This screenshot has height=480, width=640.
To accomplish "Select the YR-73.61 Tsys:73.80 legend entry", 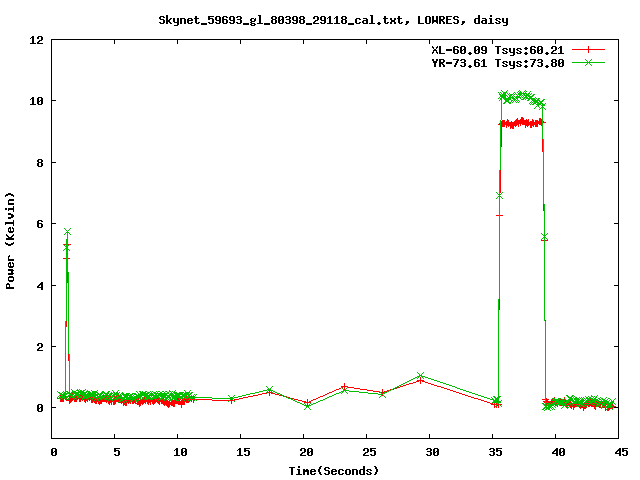I will coord(498,63).
